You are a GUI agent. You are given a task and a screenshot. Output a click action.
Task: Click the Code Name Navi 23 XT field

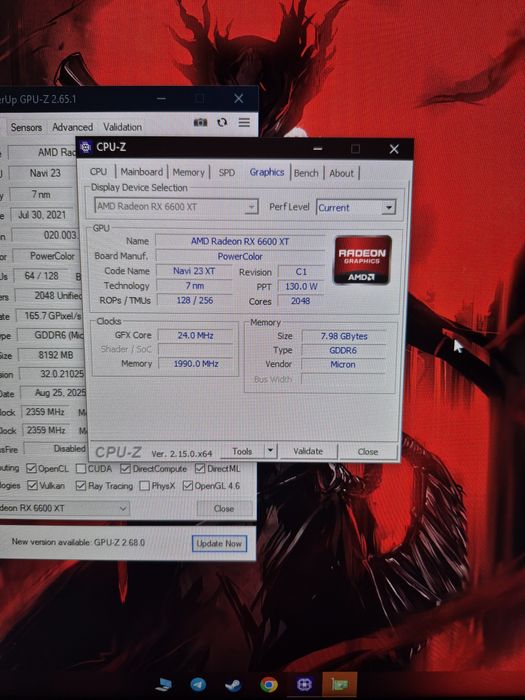click(x=194, y=271)
